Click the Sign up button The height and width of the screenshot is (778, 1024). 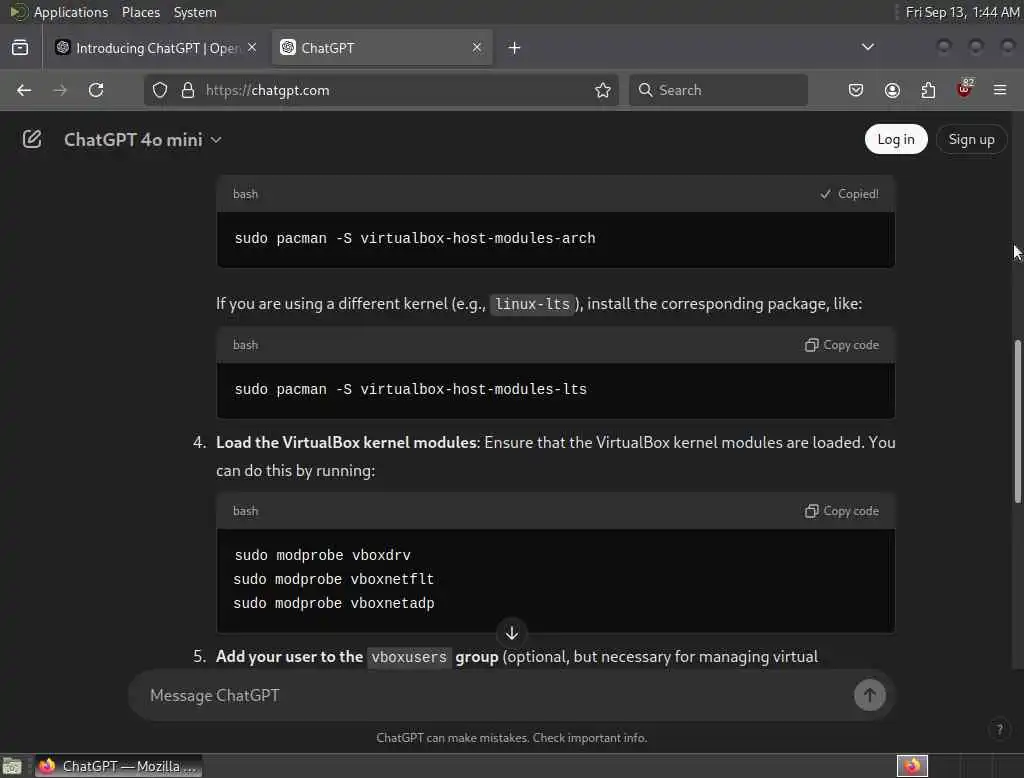971,139
